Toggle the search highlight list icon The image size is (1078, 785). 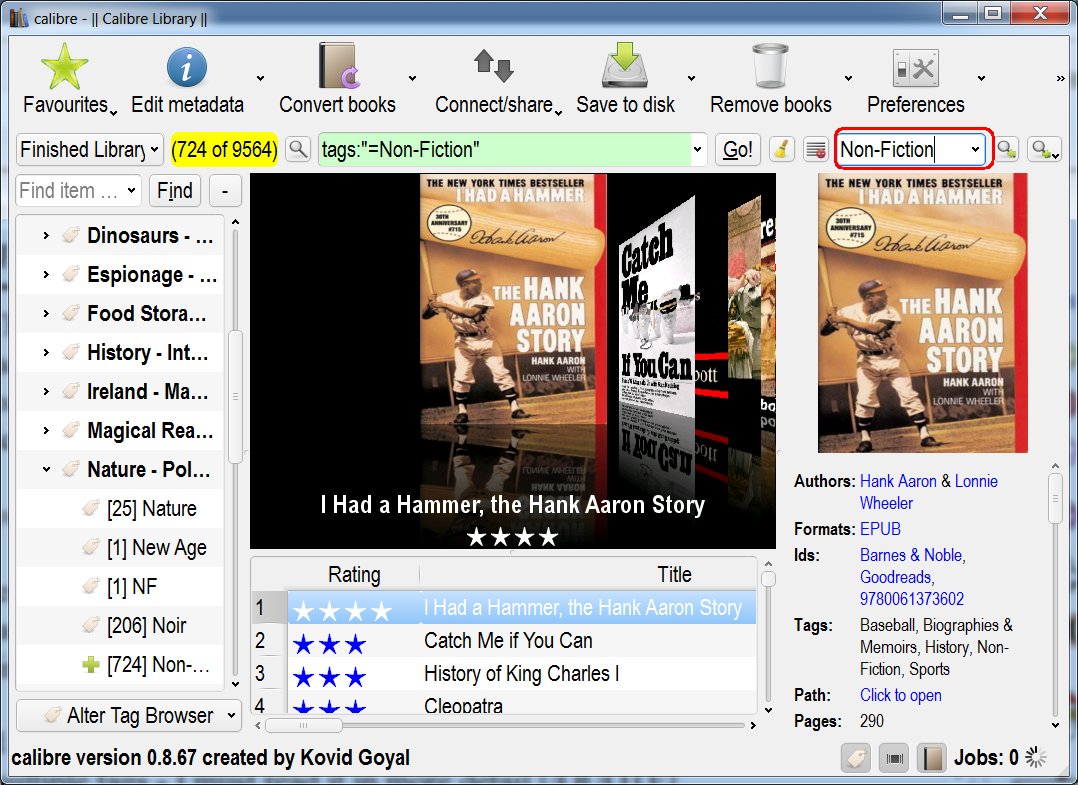[x=815, y=149]
